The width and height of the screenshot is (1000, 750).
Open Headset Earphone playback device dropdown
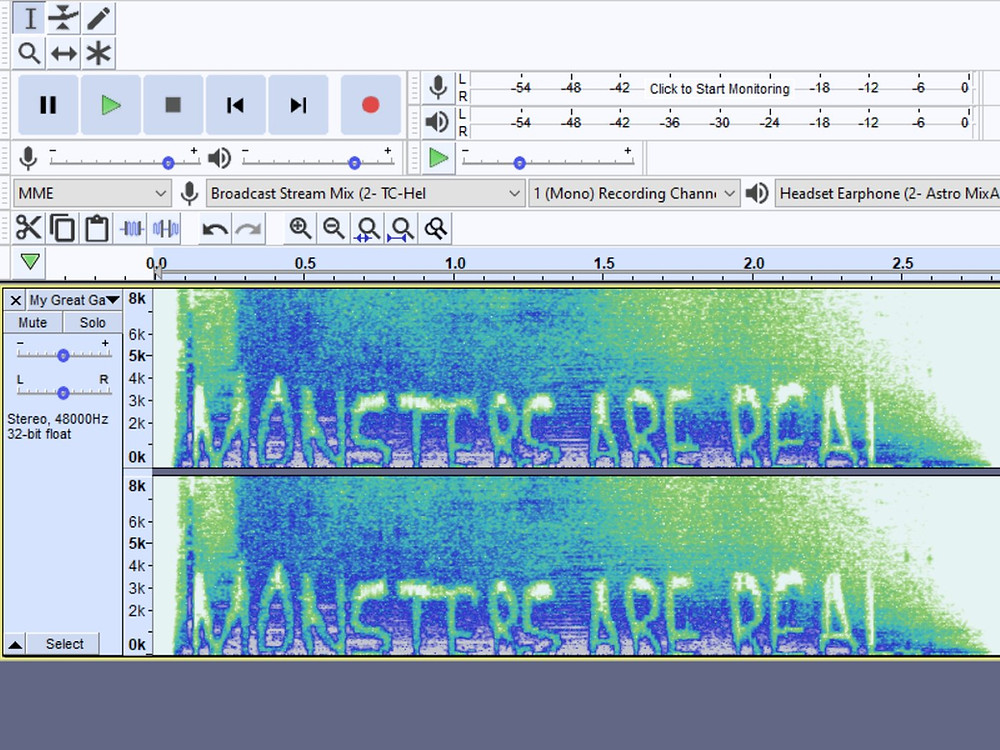click(888, 193)
